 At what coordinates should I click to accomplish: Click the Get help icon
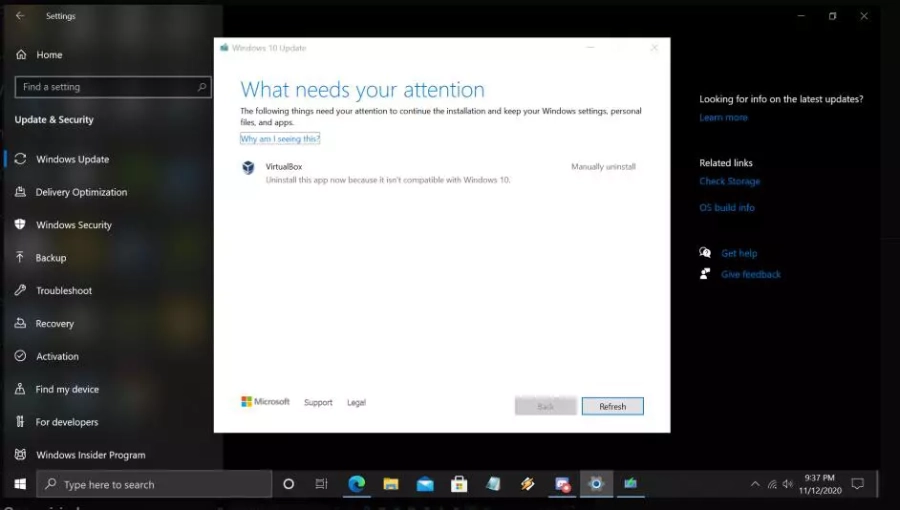pyautogui.click(x=706, y=253)
